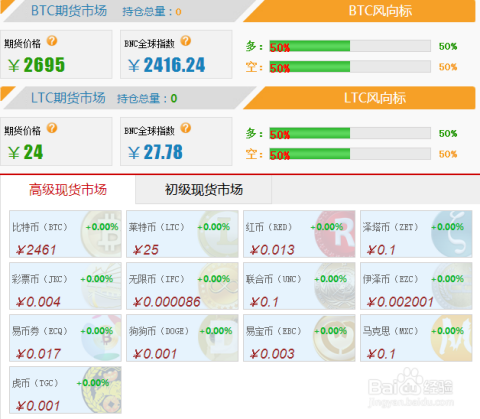The width and height of the screenshot is (480, 419).
Task: Click the infinity coin logo in 无限币 card
Action: pos(218,286)
